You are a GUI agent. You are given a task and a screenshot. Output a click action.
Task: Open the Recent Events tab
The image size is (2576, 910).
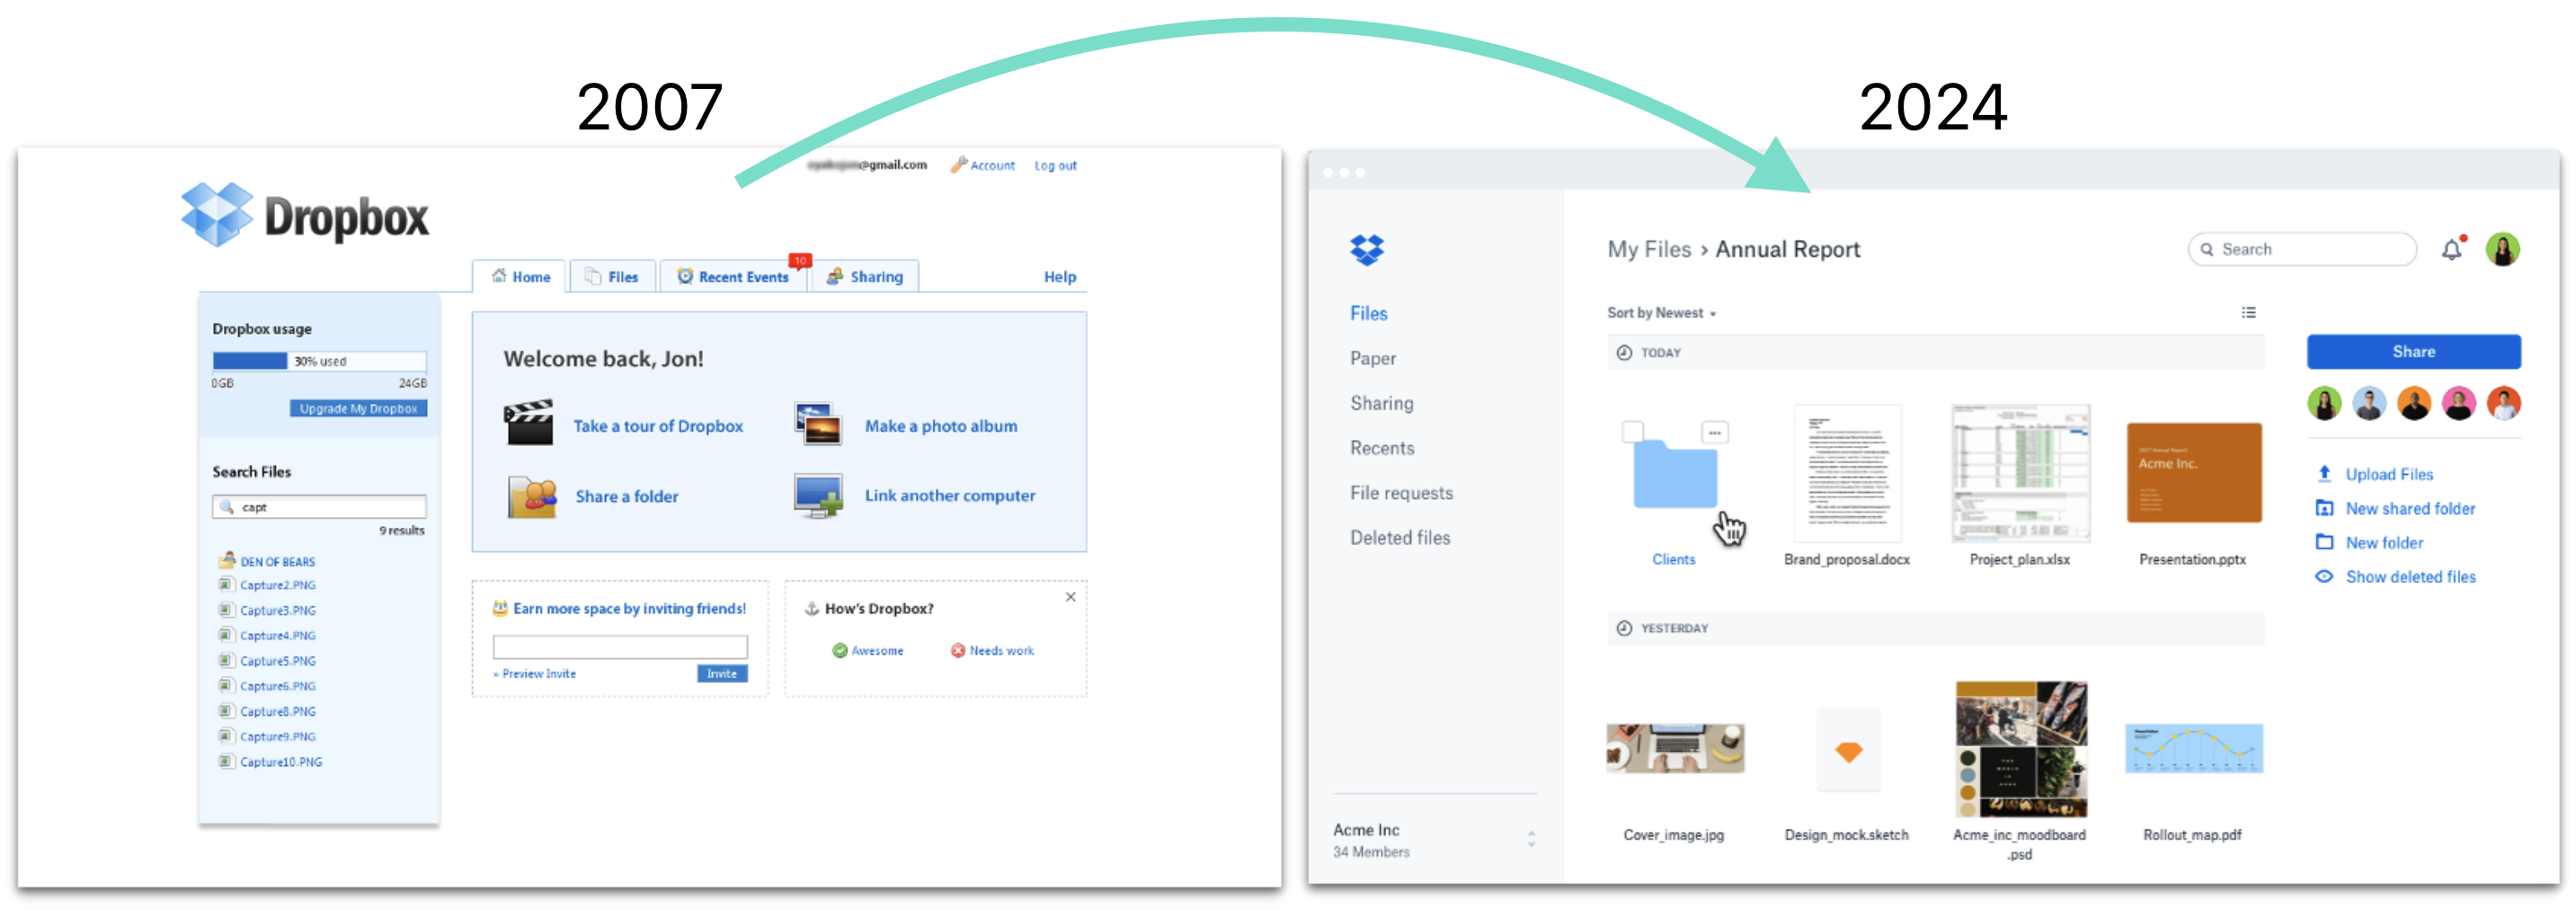(733, 277)
